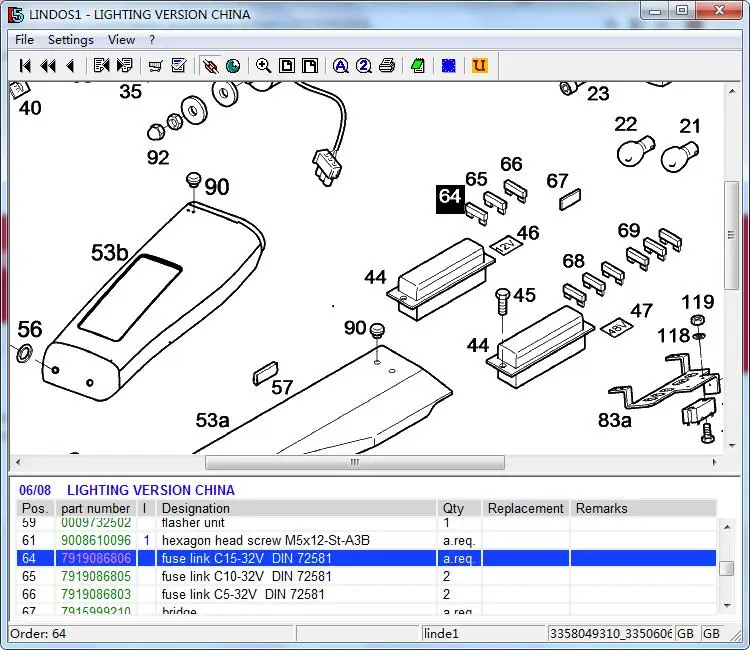
Task: Open the Settings menu
Action: (70, 40)
